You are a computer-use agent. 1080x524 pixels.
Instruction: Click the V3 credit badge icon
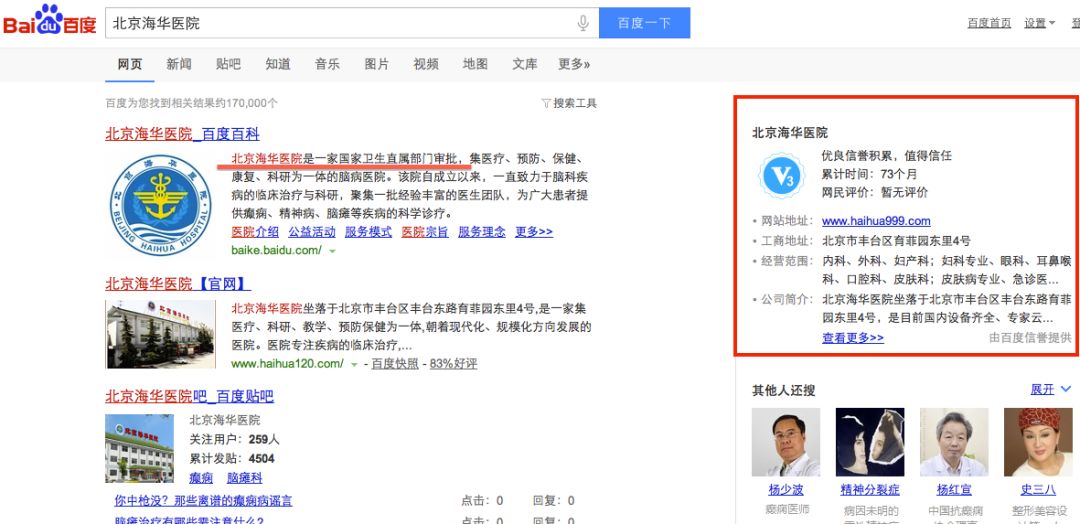tap(782, 176)
